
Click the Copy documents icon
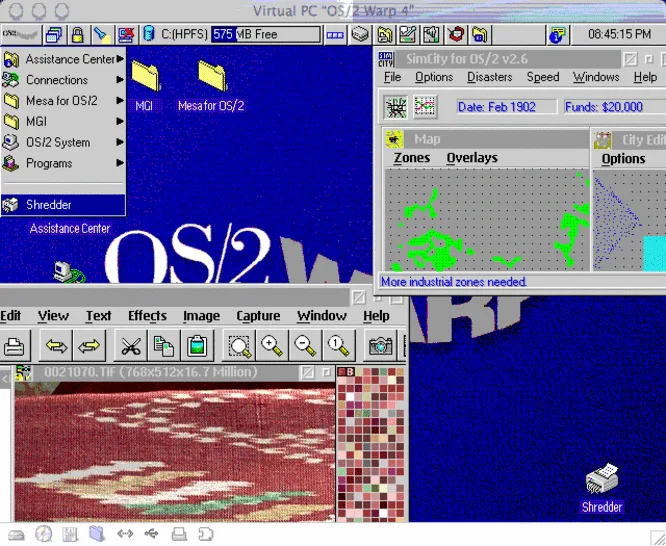click(x=164, y=346)
